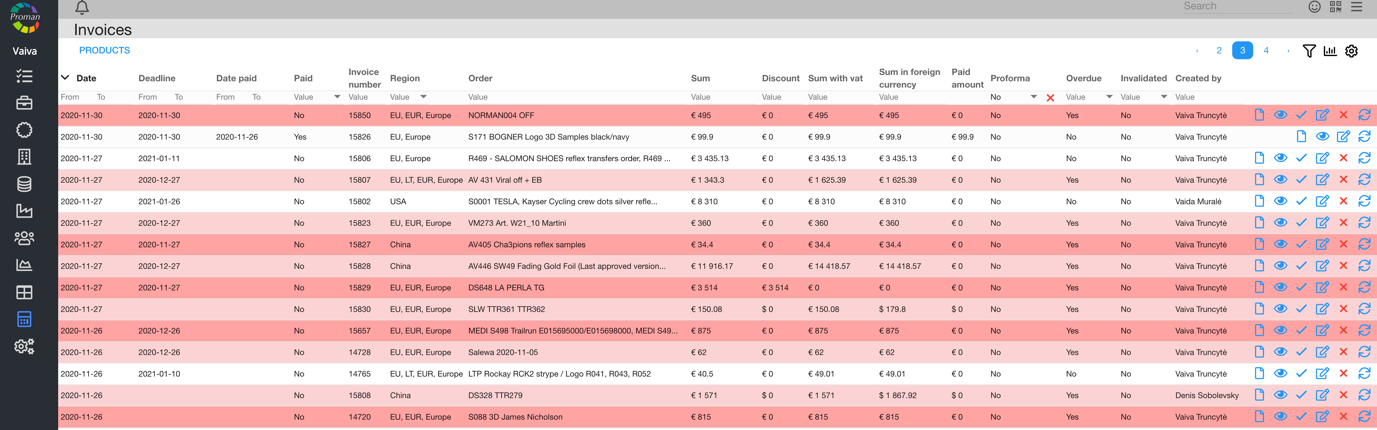View invoice 14765 with eye icon
Image resolution: width=1377 pixels, height=430 pixels.
[1280, 373]
